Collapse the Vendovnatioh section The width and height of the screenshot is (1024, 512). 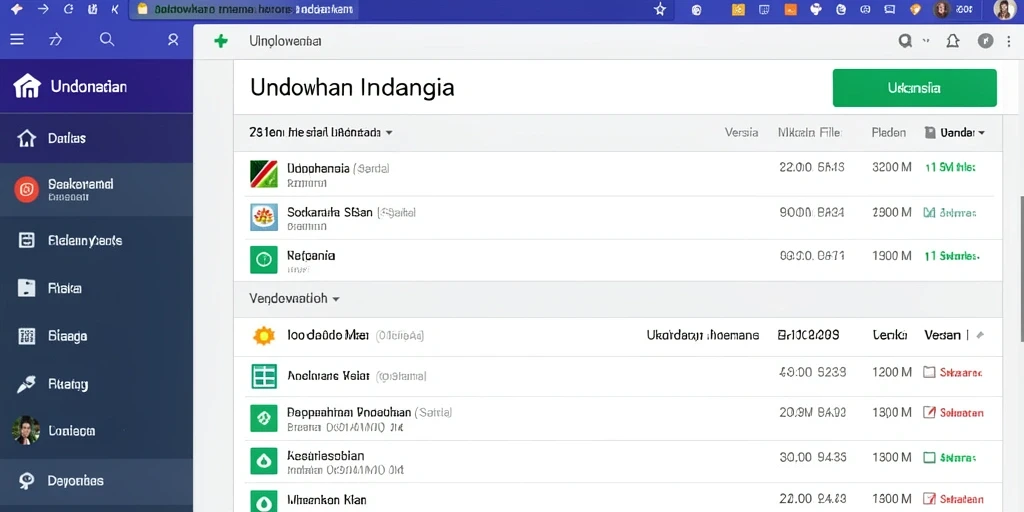[x=295, y=298]
